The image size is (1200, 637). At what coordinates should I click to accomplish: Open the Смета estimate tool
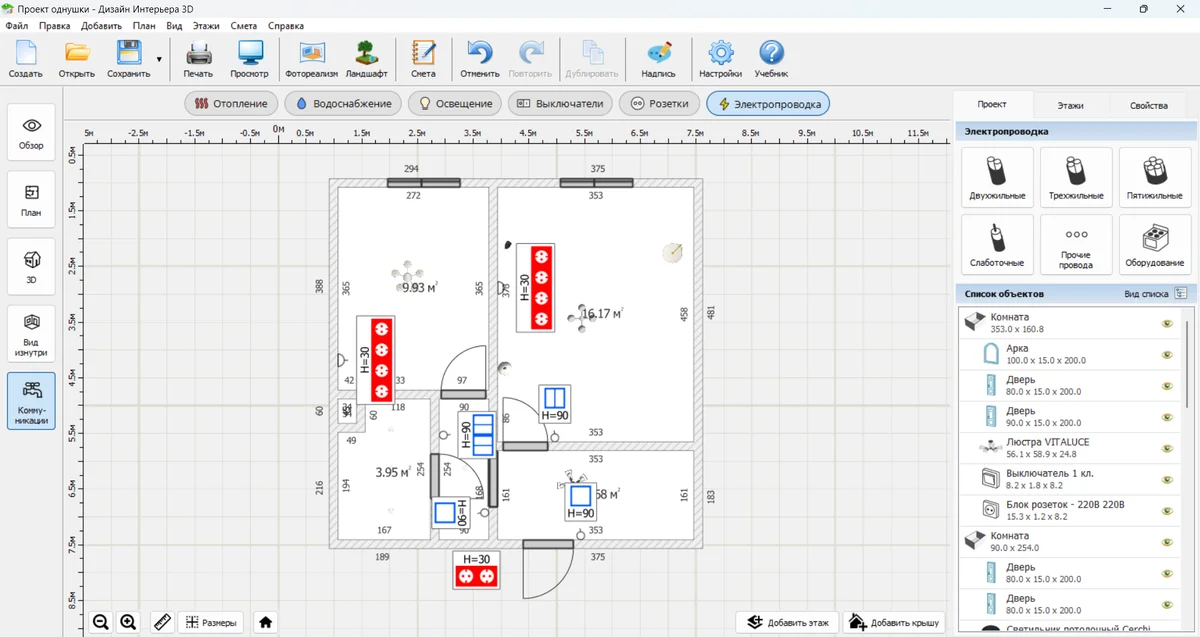(423, 60)
